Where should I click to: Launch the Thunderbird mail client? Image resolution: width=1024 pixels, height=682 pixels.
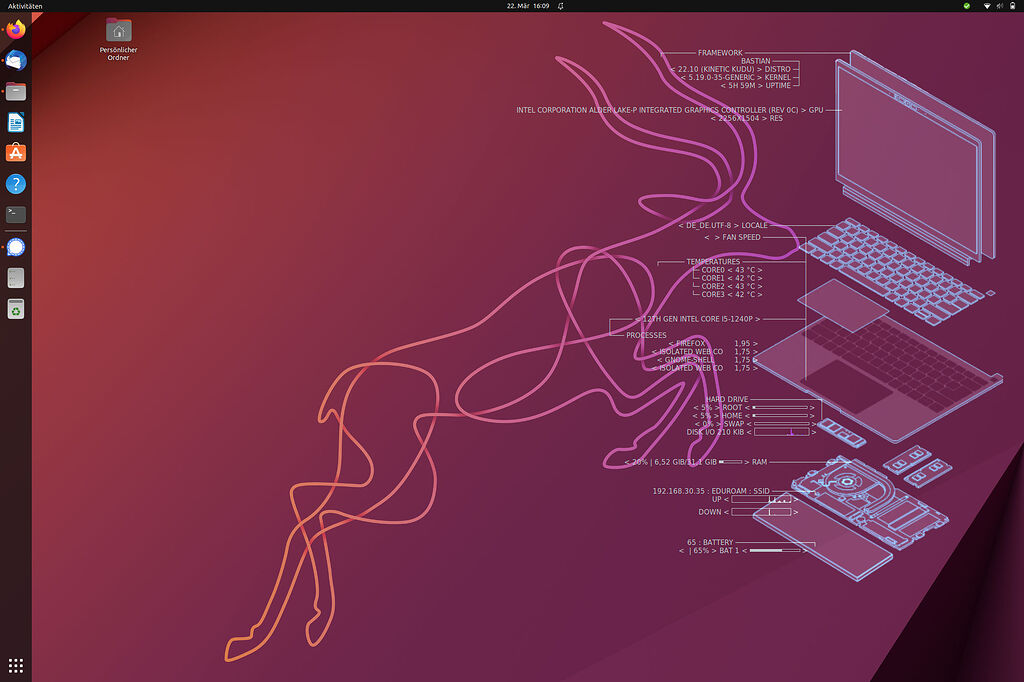14,60
